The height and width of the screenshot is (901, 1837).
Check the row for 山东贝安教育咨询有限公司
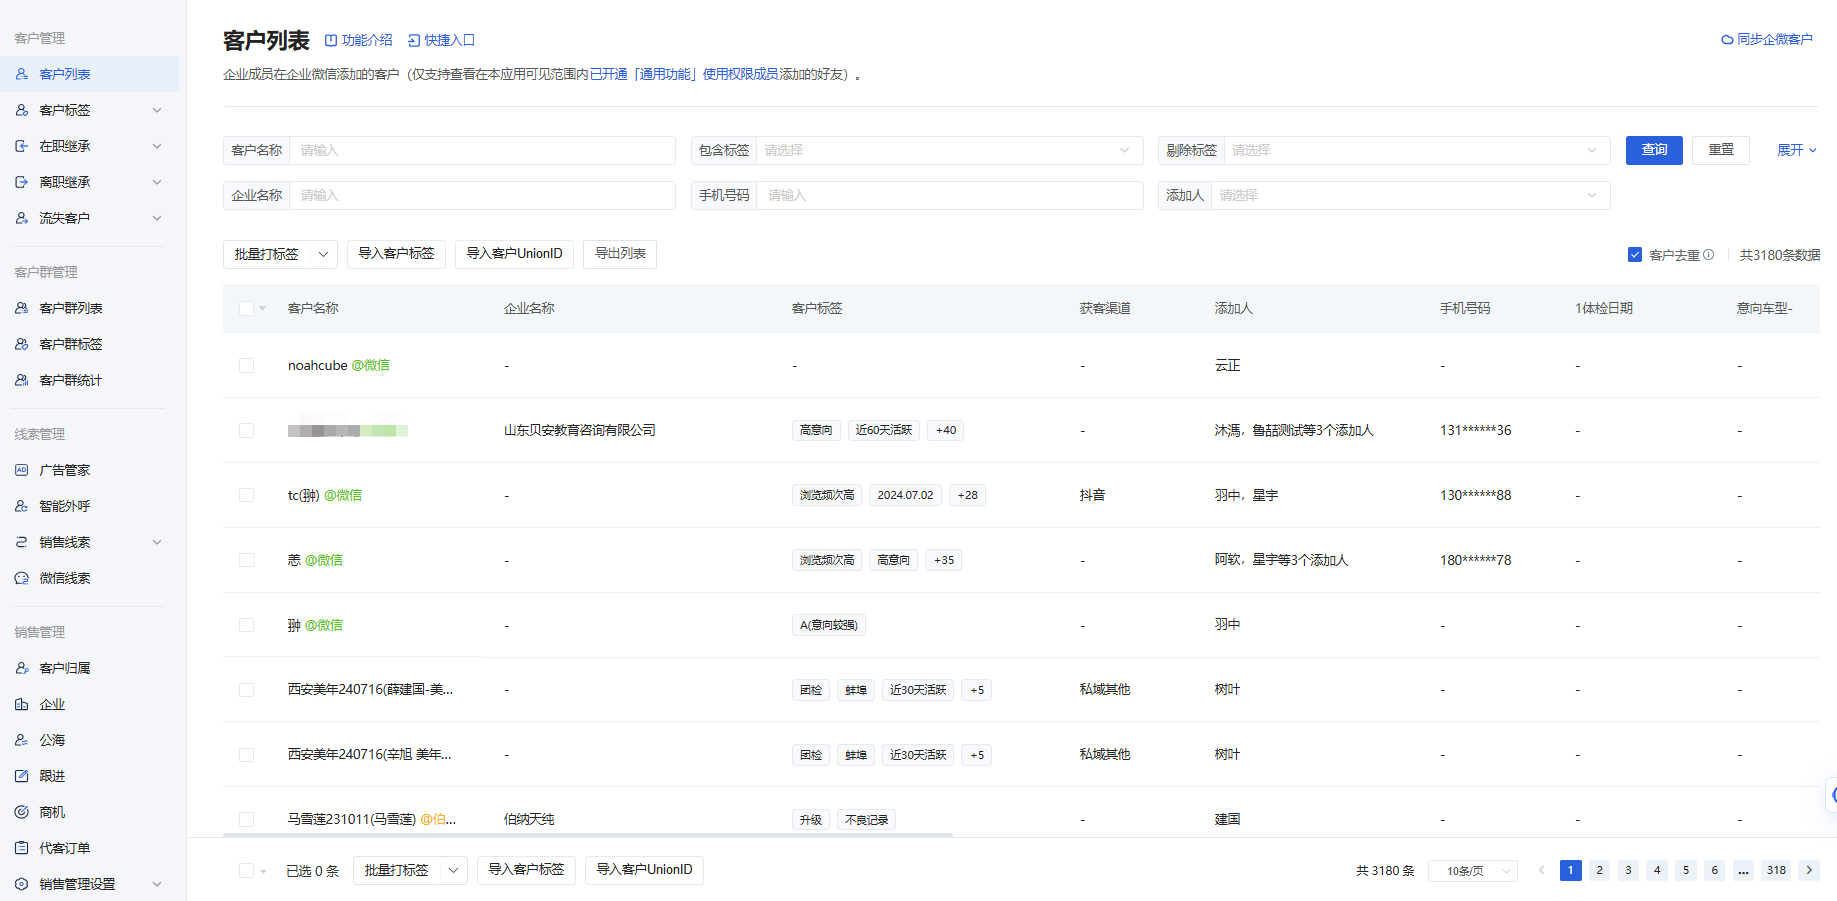246,430
